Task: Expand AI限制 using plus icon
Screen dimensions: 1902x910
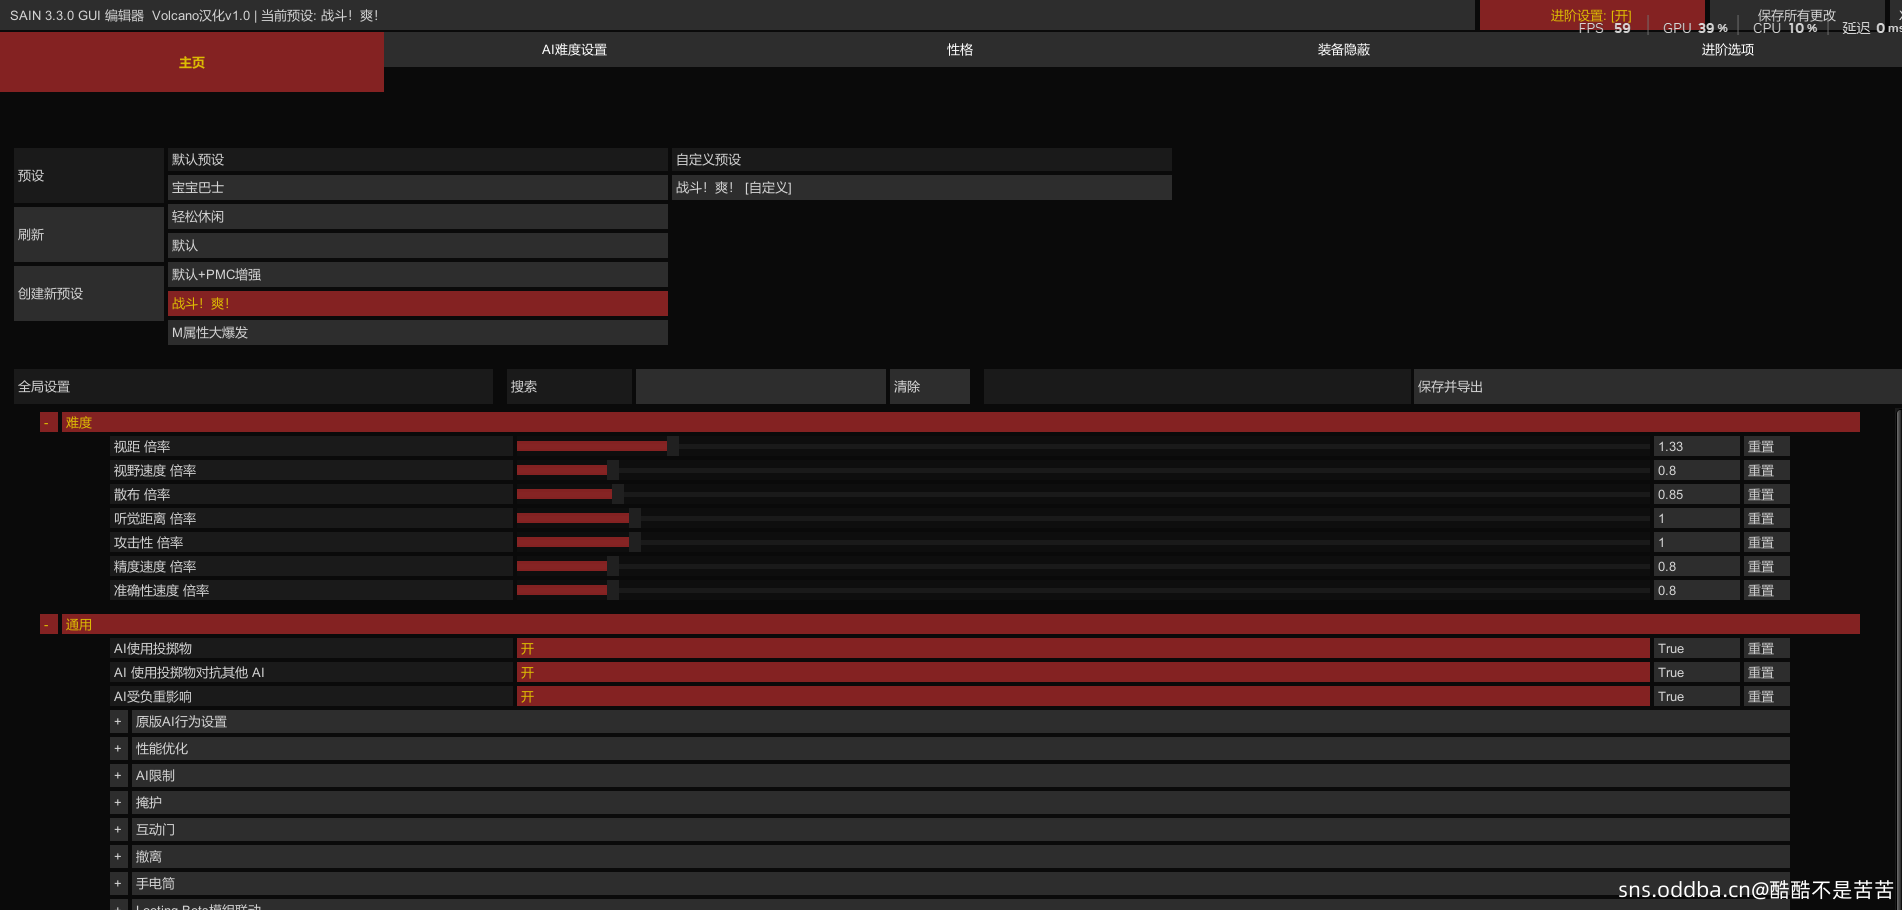Action: coord(118,776)
